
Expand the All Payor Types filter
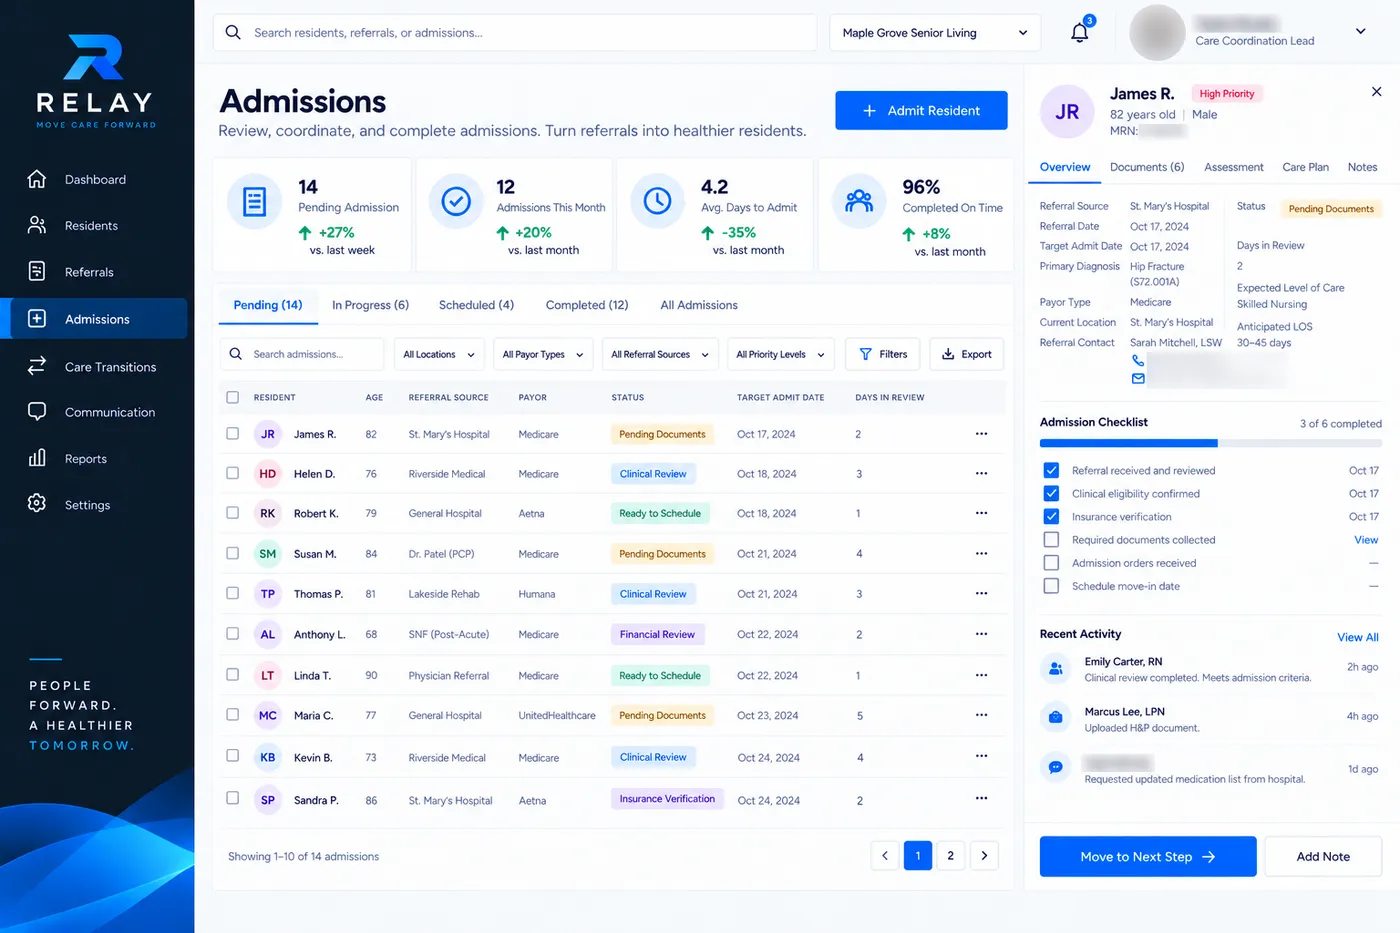(543, 354)
